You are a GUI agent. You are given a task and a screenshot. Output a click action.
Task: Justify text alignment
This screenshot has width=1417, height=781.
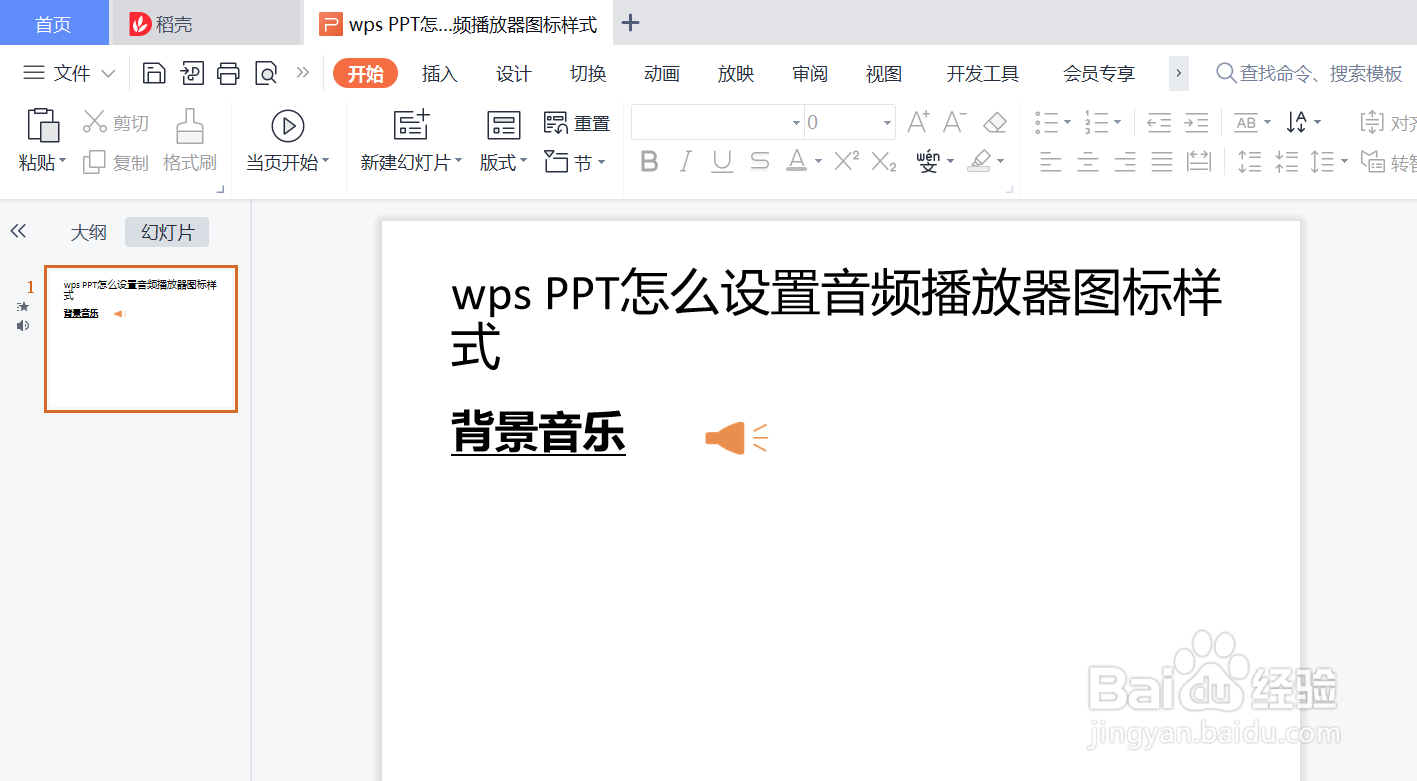click(x=1161, y=161)
